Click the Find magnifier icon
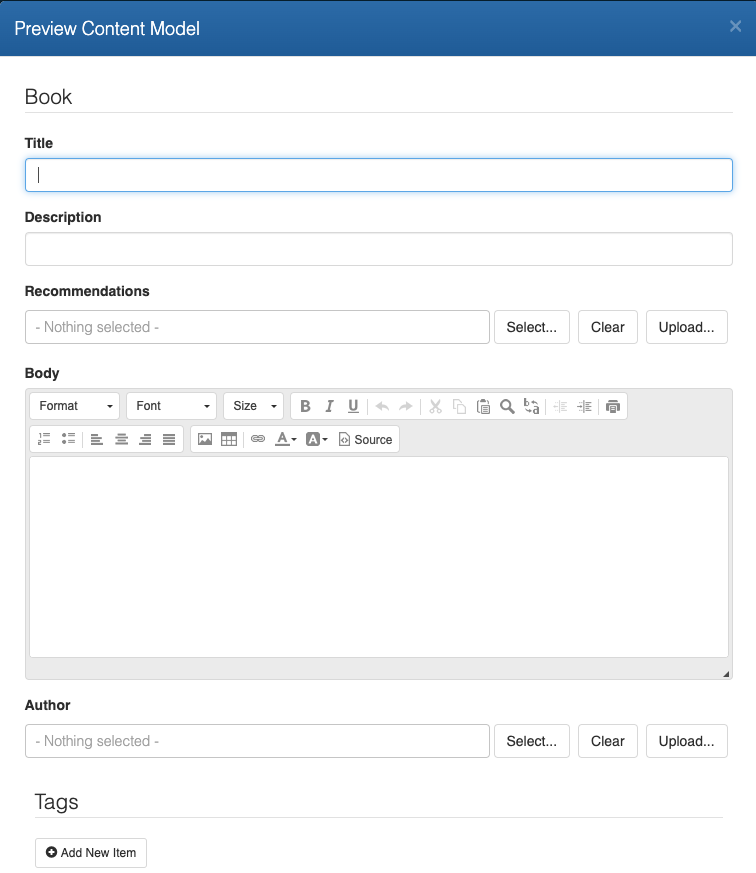756x873 pixels. (x=507, y=406)
